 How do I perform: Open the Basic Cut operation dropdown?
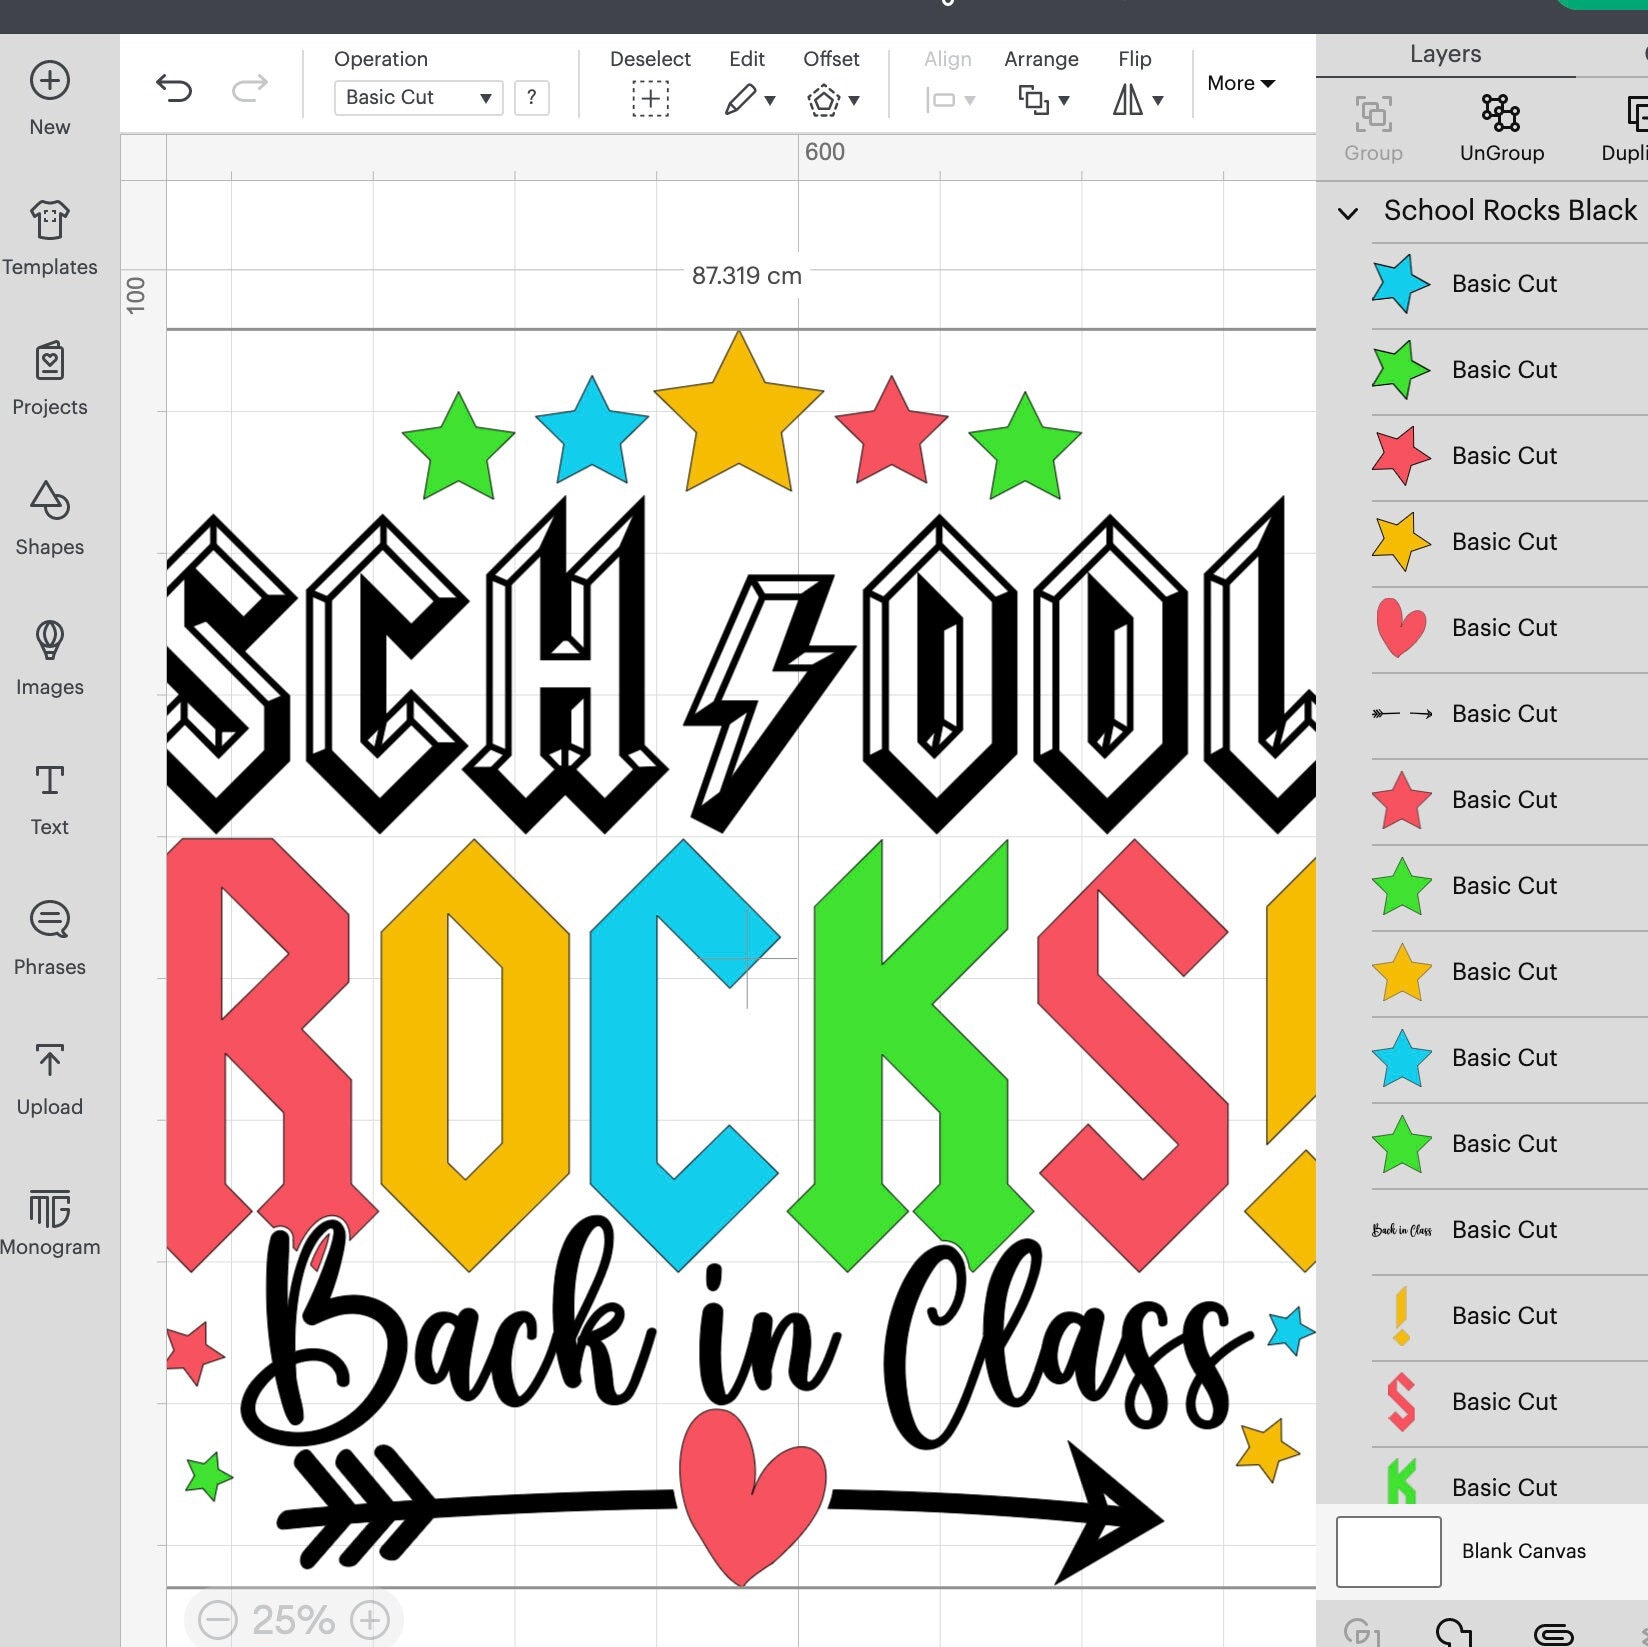417,97
